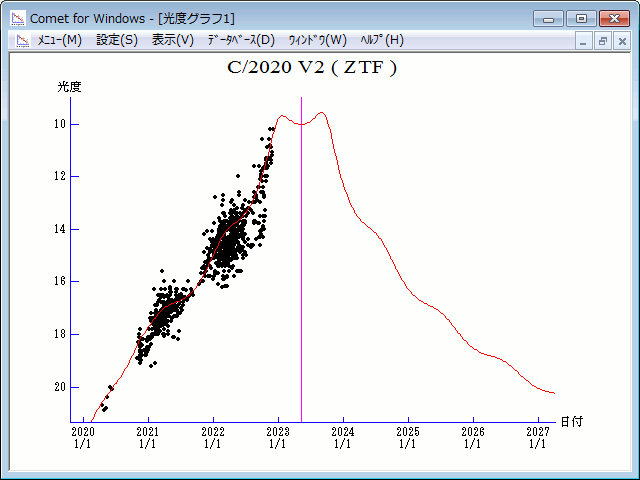Restore down the 光度グラフ1 child window

(x=603, y=41)
